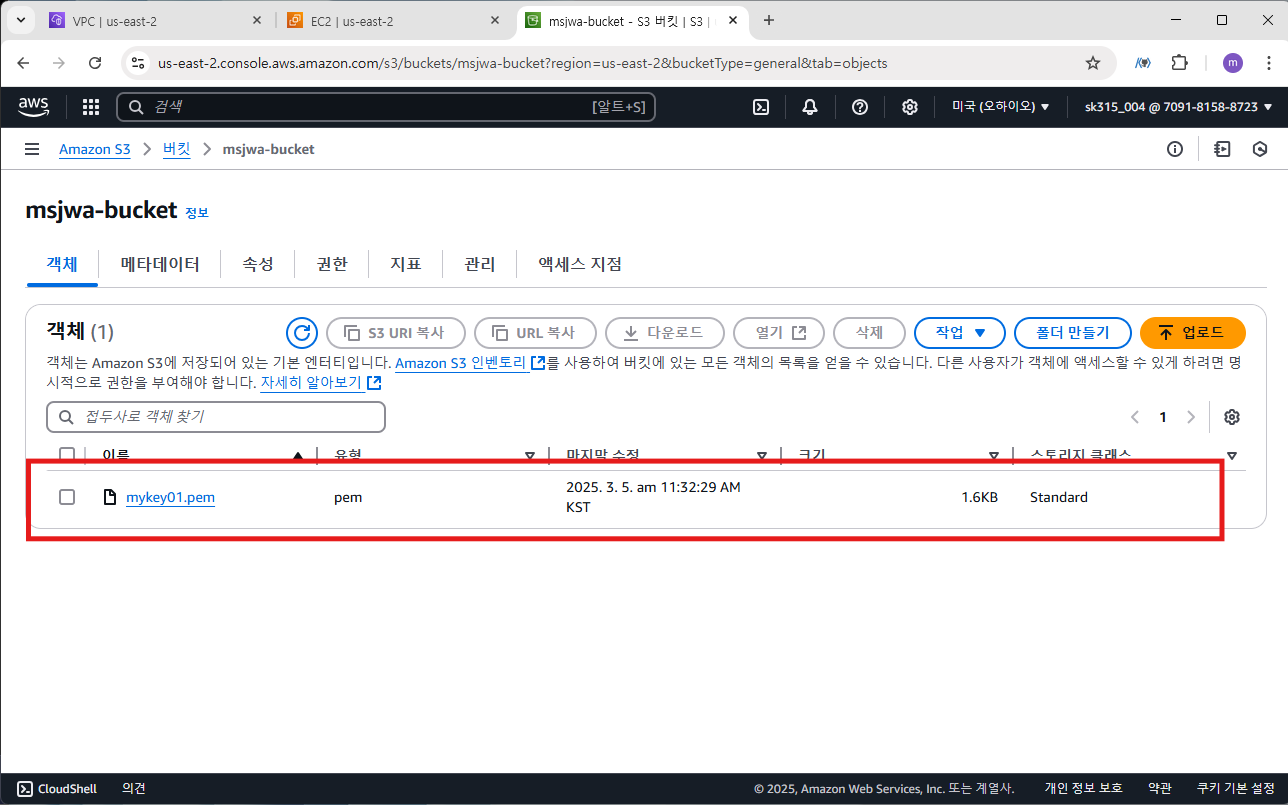Viewport: 1288px width, 805px height.
Task: Go to next objects page arrow
Action: point(1191,417)
